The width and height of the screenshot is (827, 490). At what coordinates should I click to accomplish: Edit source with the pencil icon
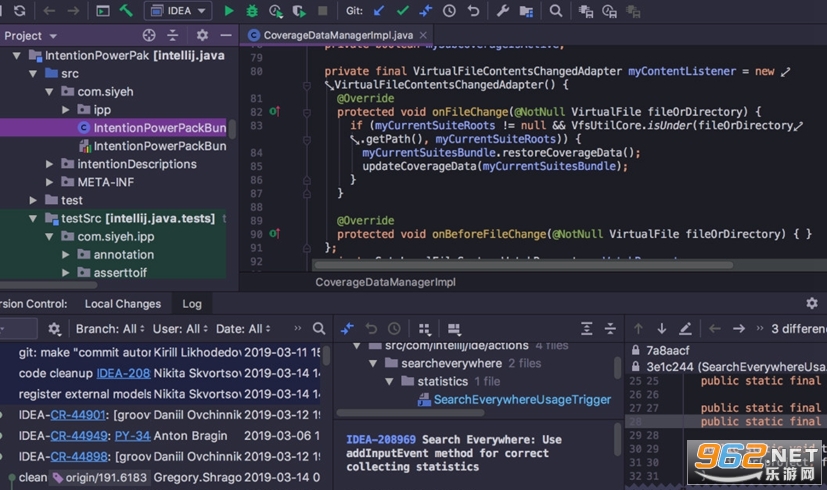click(x=685, y=329)
